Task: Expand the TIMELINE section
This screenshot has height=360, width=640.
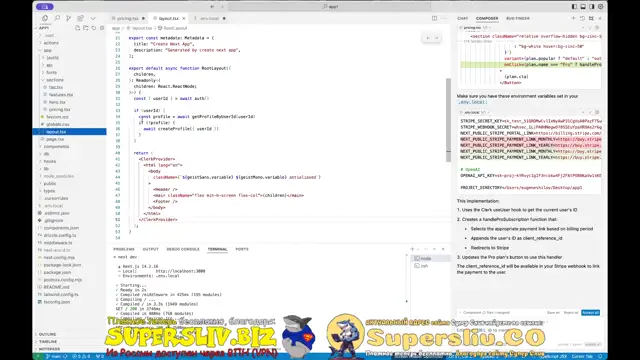Action: click(x=48, y=342)
